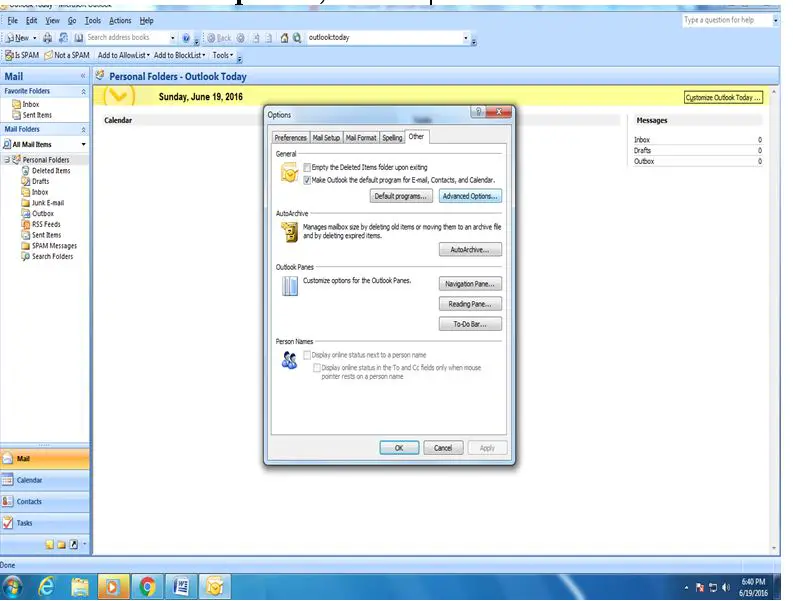Open the Go menu
The height and width of the screenshot is (601, 793).
click(x=72, y=21)
